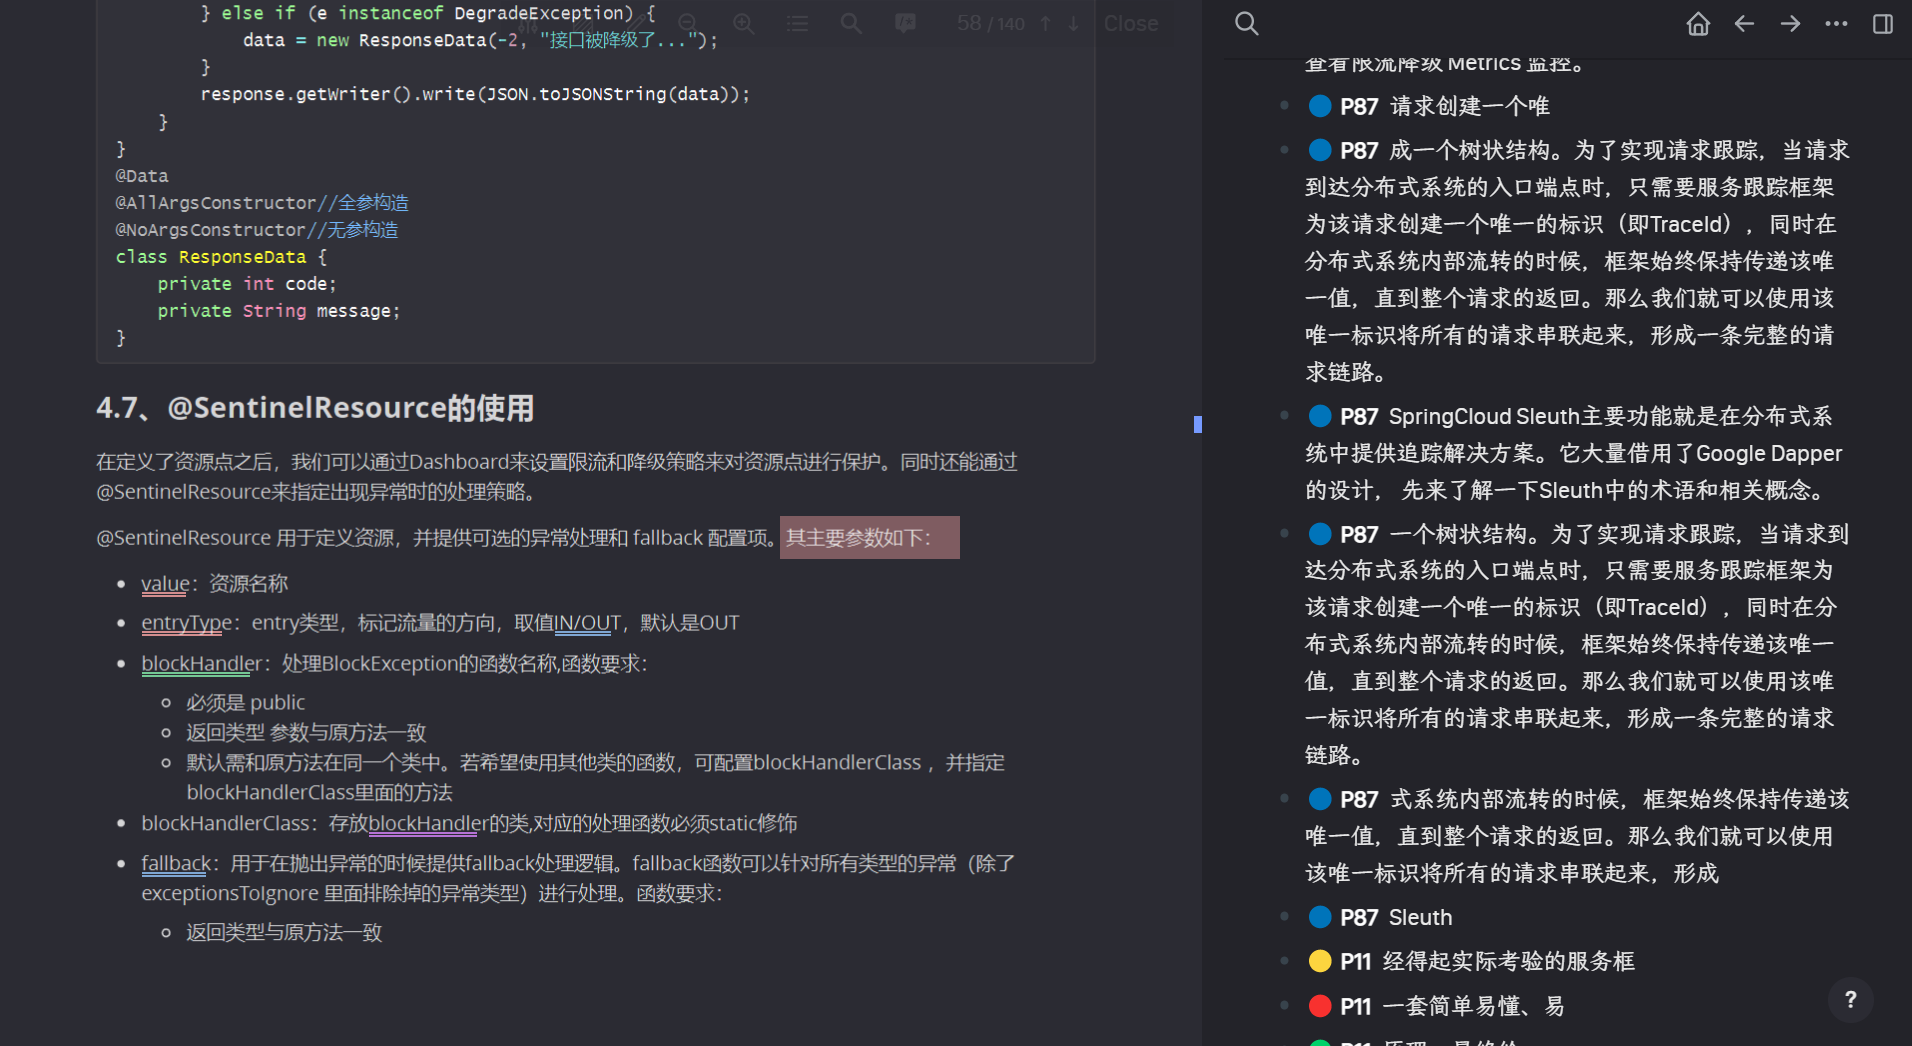This screenshot has width=1912, height=1046.
Task: Go to previous page with up arrow
Action: point(1045,23)
